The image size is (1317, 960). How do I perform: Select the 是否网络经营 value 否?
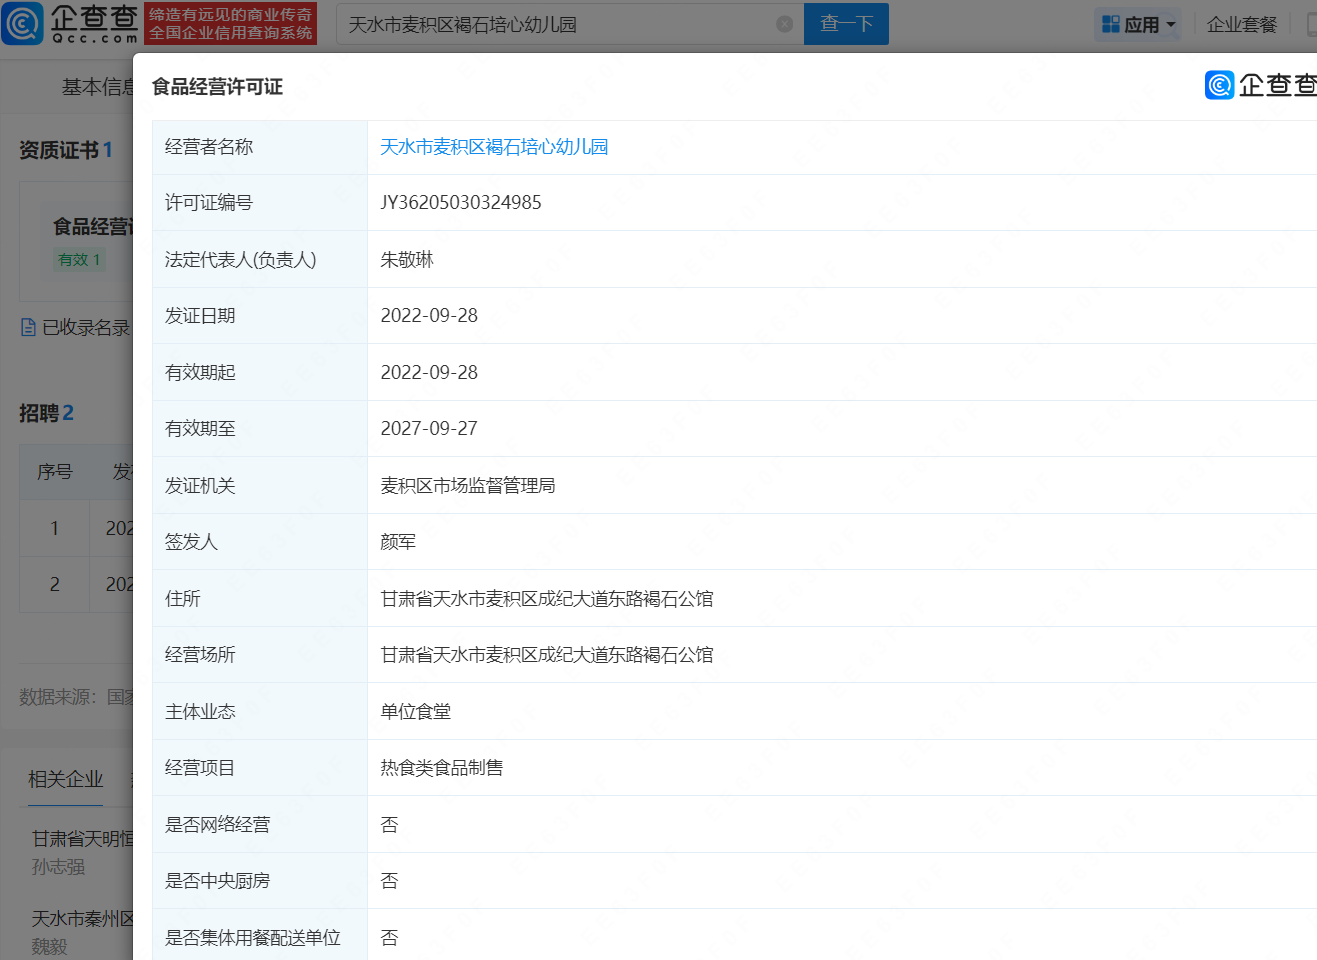pyautogui.click(x=389, y=825)
